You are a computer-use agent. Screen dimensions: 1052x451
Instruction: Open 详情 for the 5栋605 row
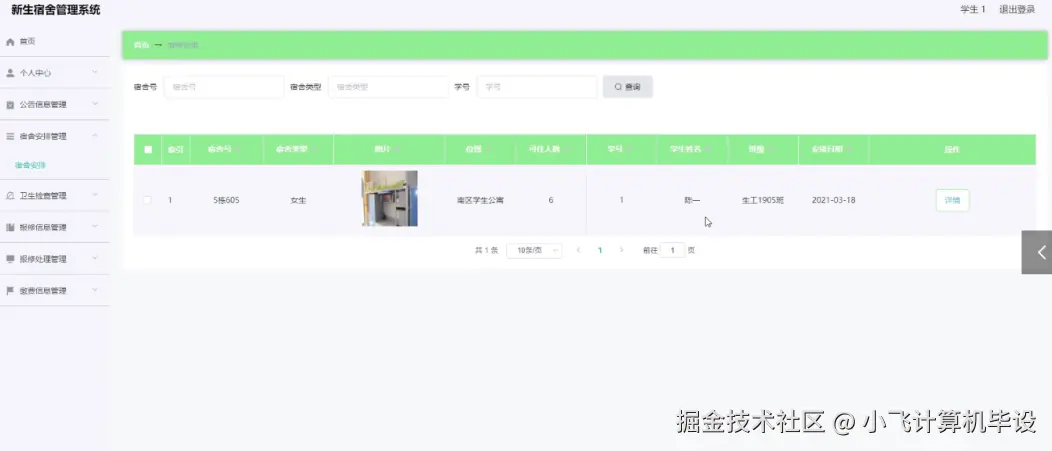coord(952,200)
